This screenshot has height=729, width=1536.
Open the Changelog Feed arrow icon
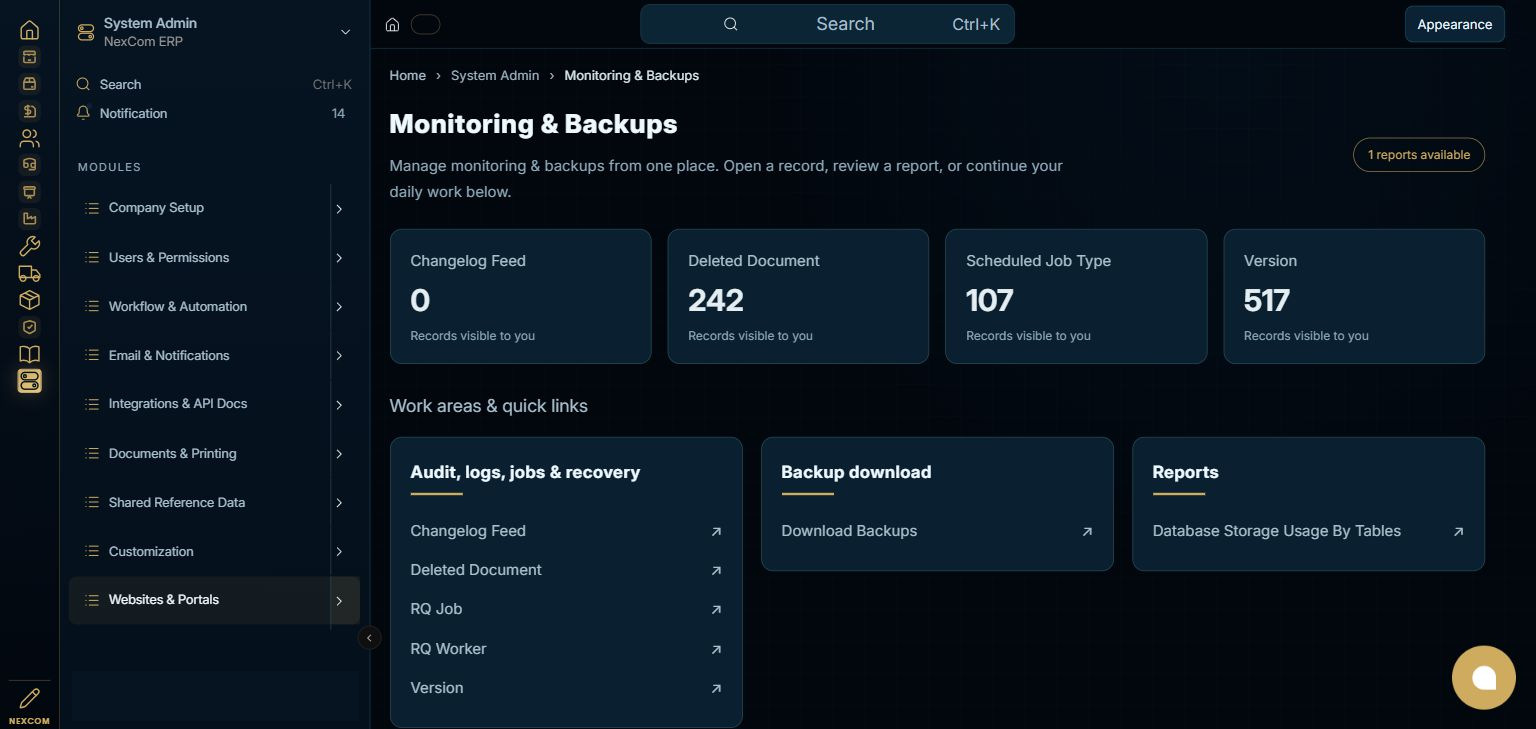tap(716, 532)
